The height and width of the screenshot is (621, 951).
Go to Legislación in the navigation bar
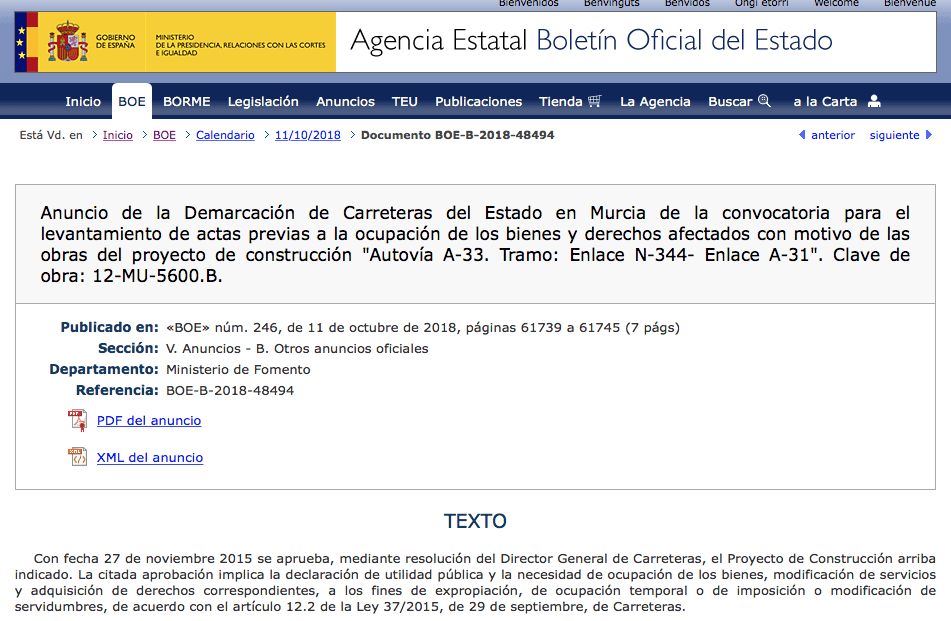tap(263, 101)
